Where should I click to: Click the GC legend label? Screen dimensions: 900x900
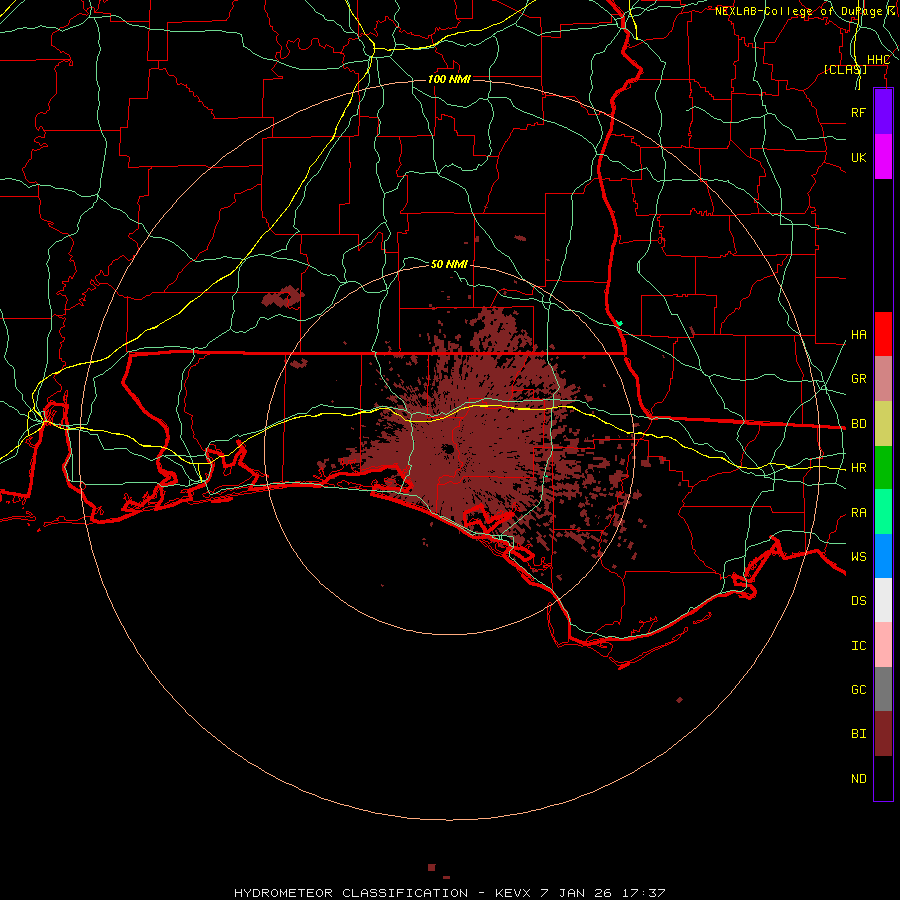point(858,690)
